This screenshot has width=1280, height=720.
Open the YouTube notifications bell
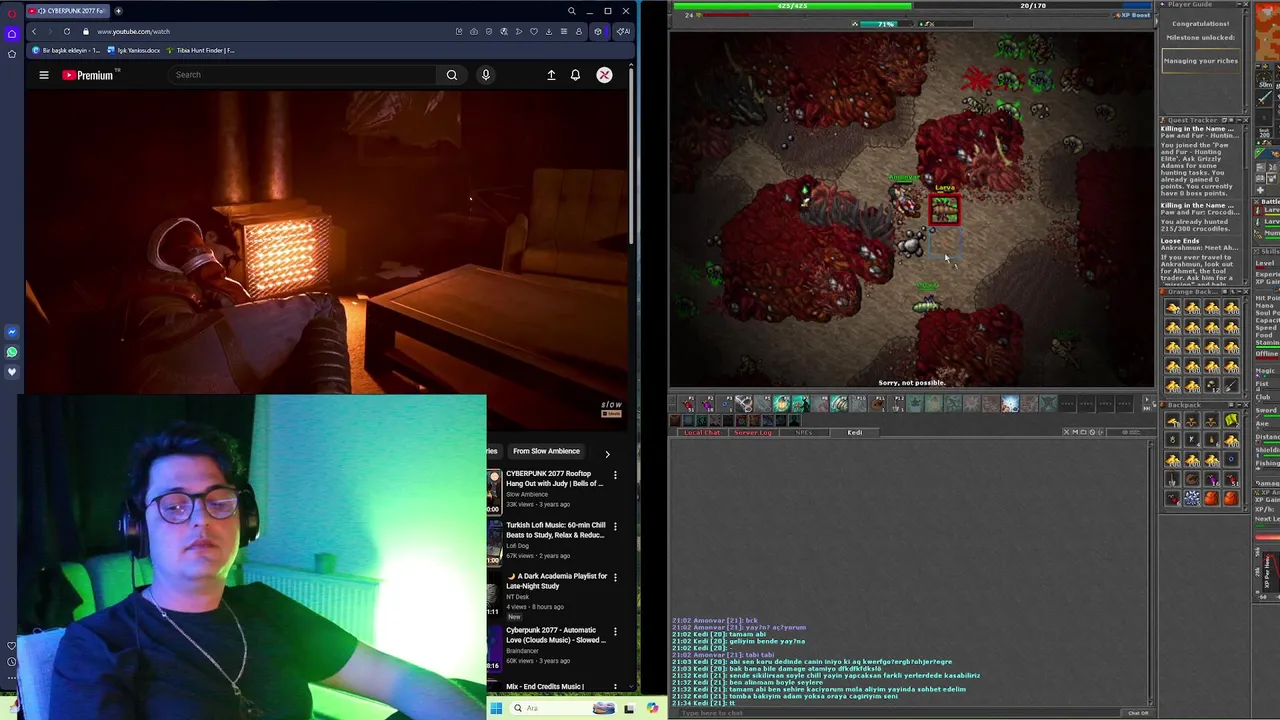tap(575, 75)
